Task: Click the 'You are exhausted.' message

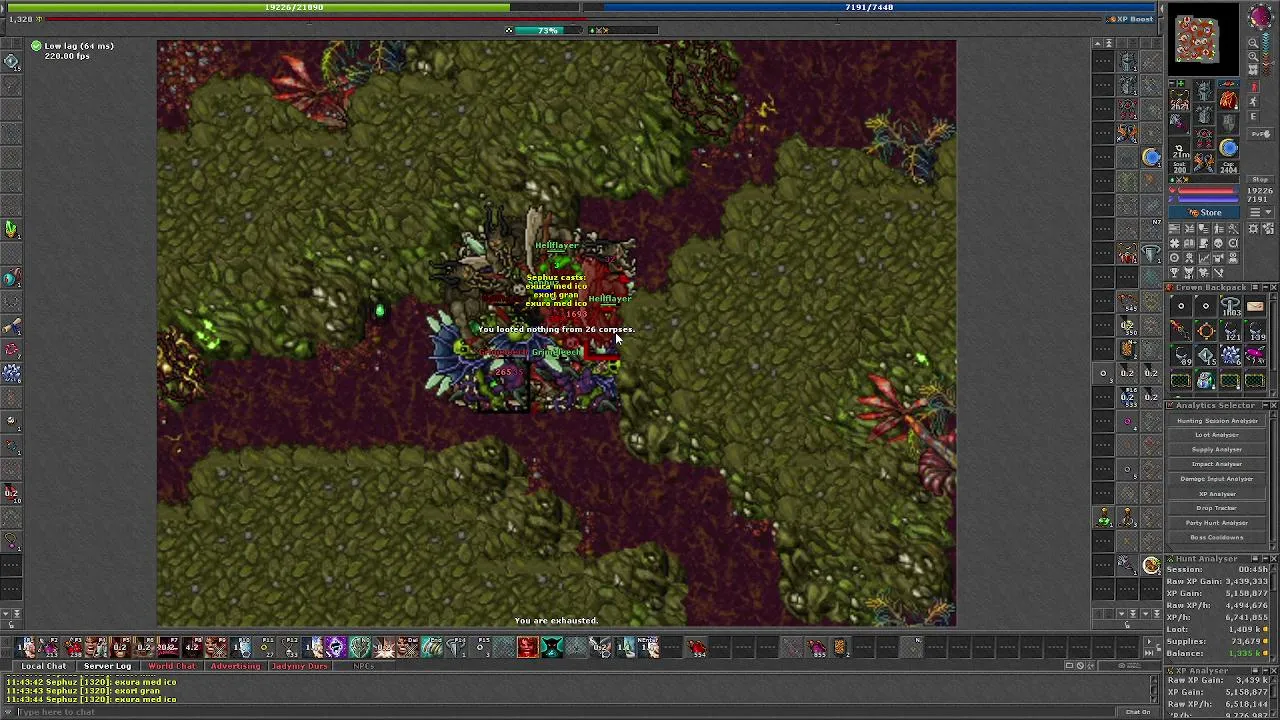Action: (556, 621)
